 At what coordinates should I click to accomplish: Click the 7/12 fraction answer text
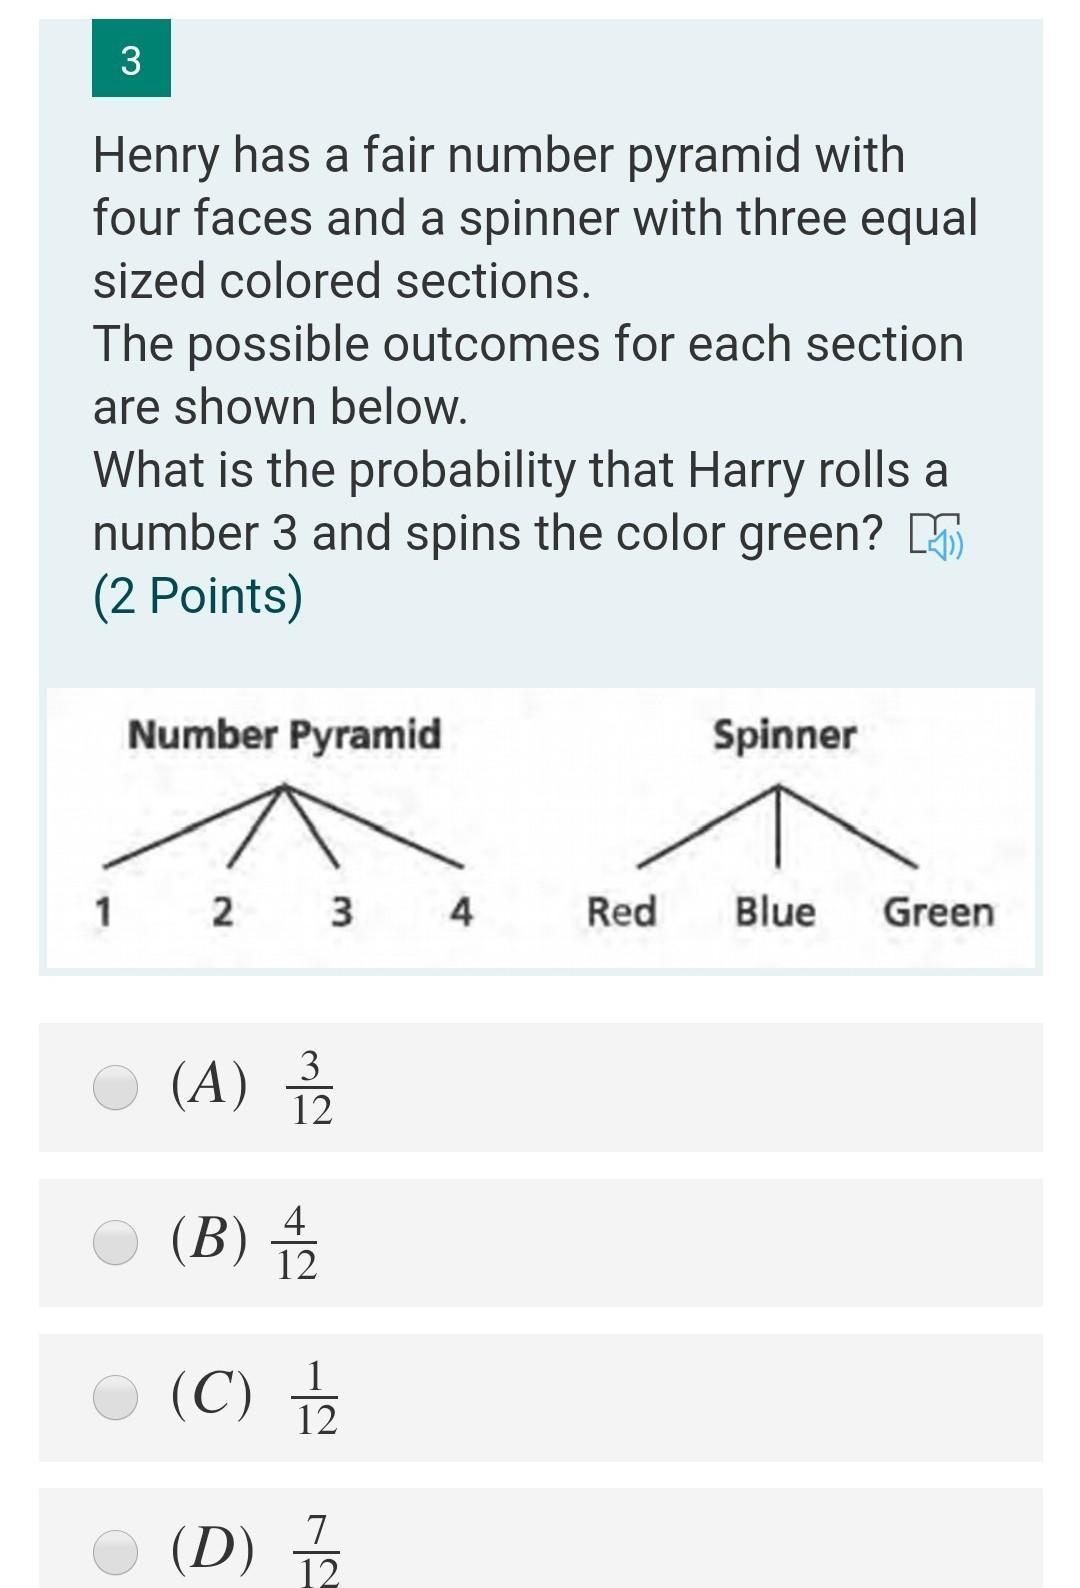319,1551
